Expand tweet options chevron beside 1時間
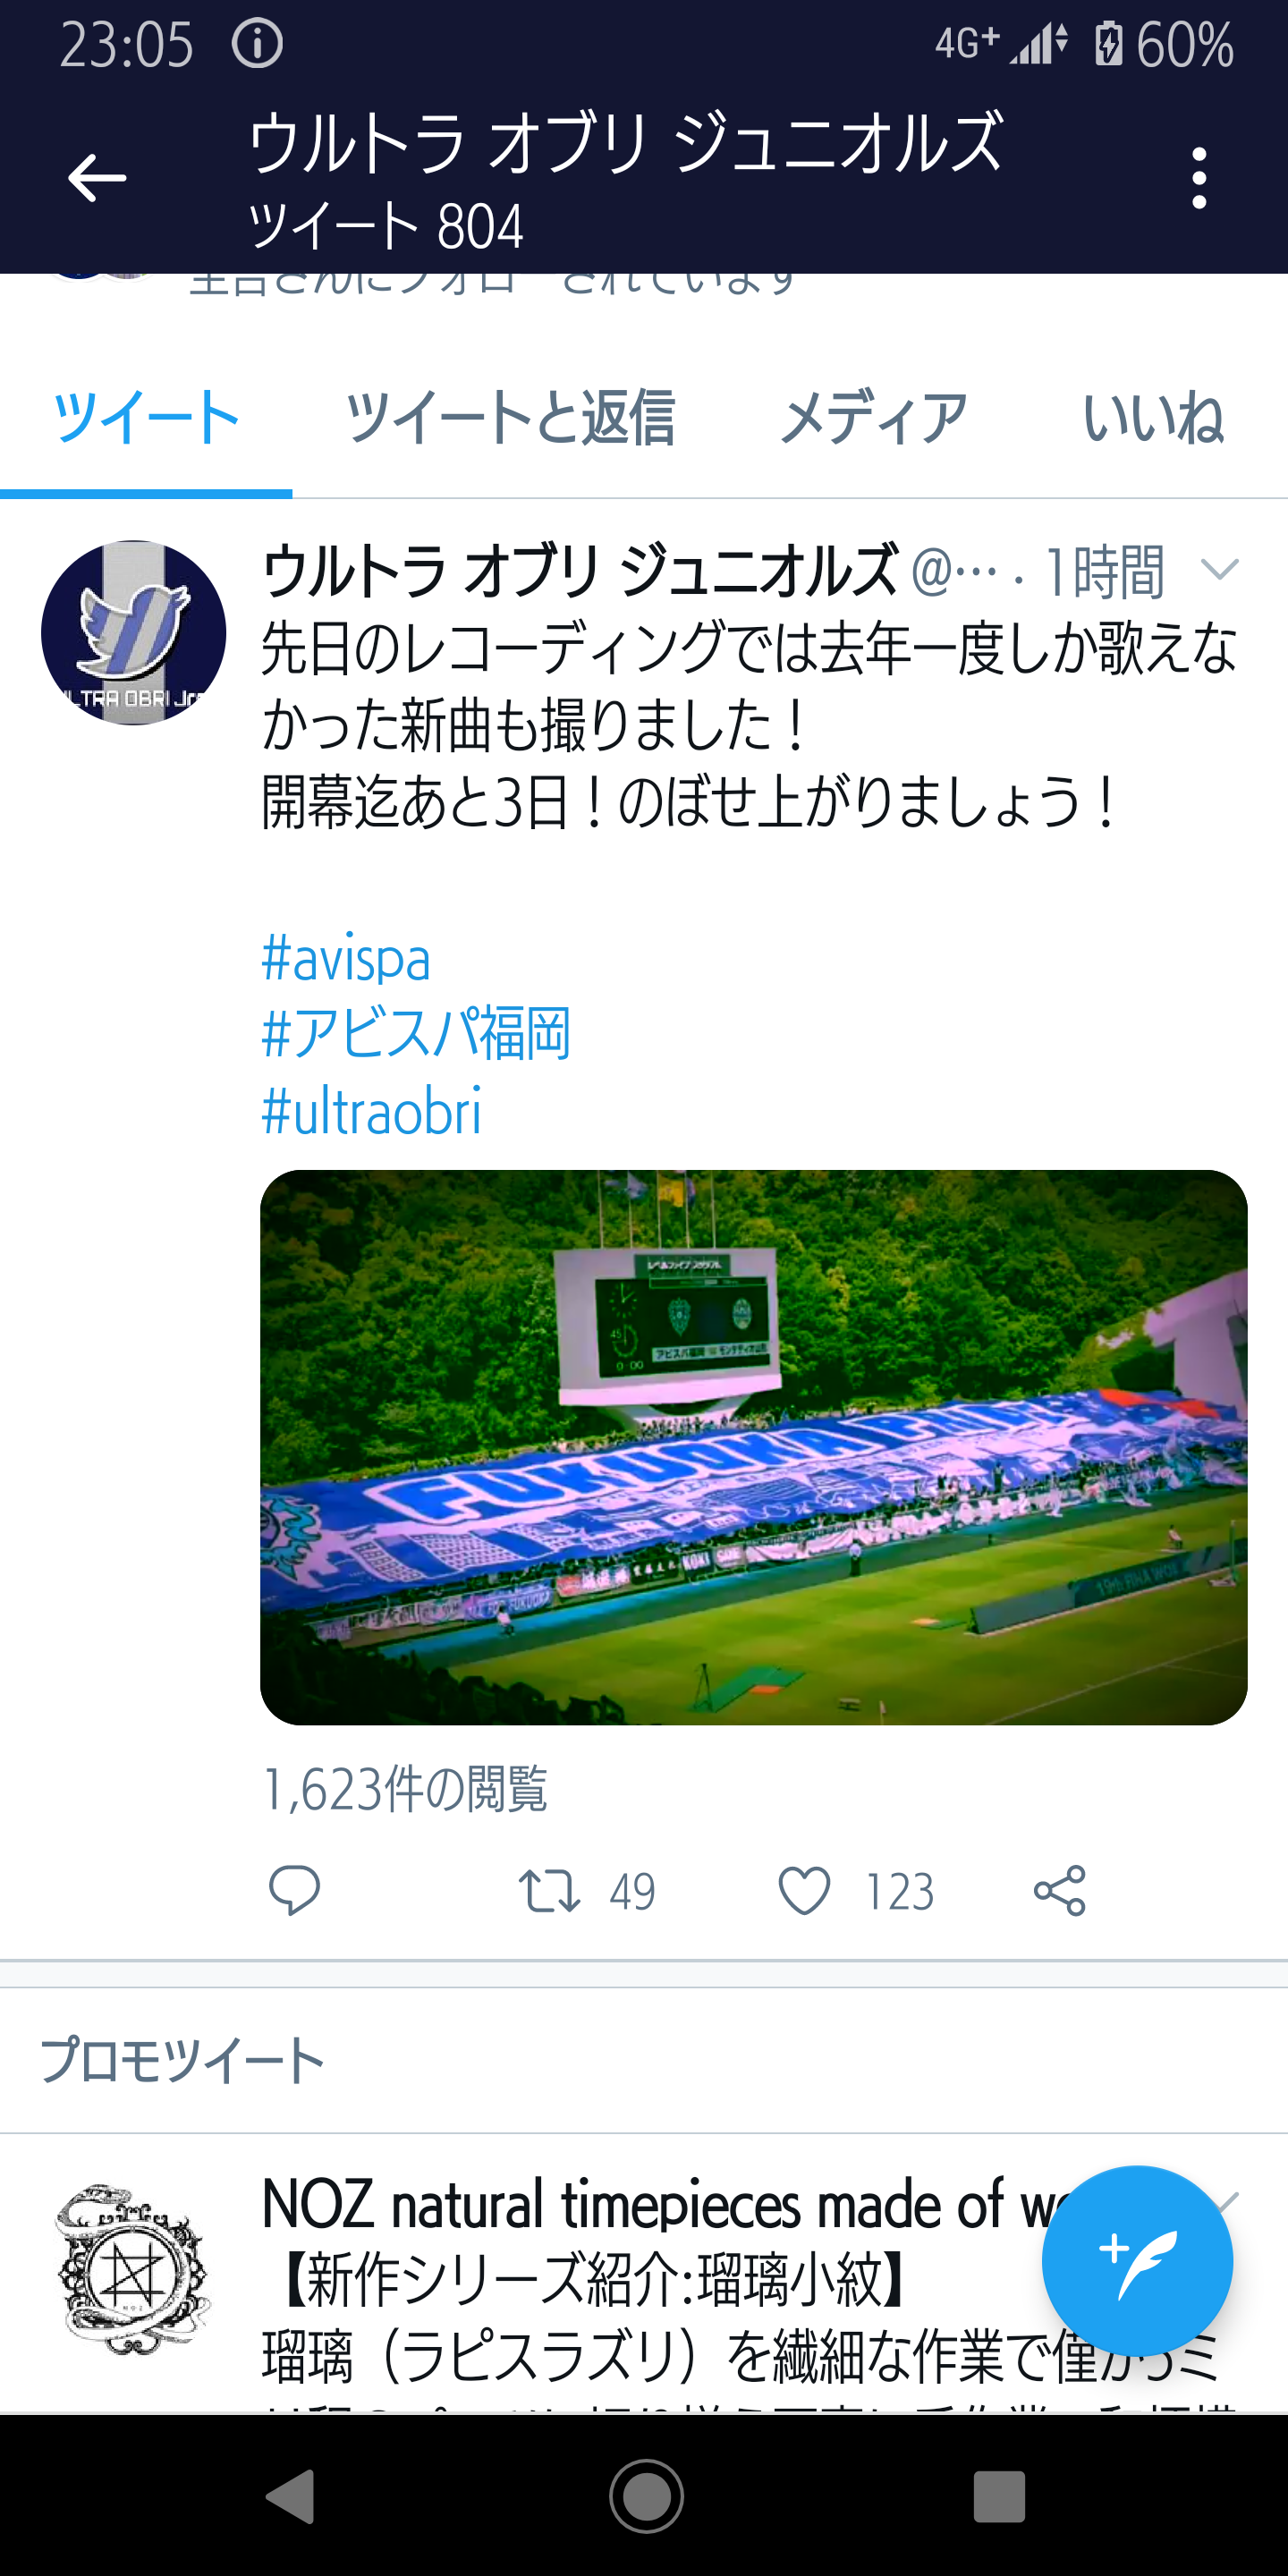The image size is (1288, 2576). [x=1219, y=569]
